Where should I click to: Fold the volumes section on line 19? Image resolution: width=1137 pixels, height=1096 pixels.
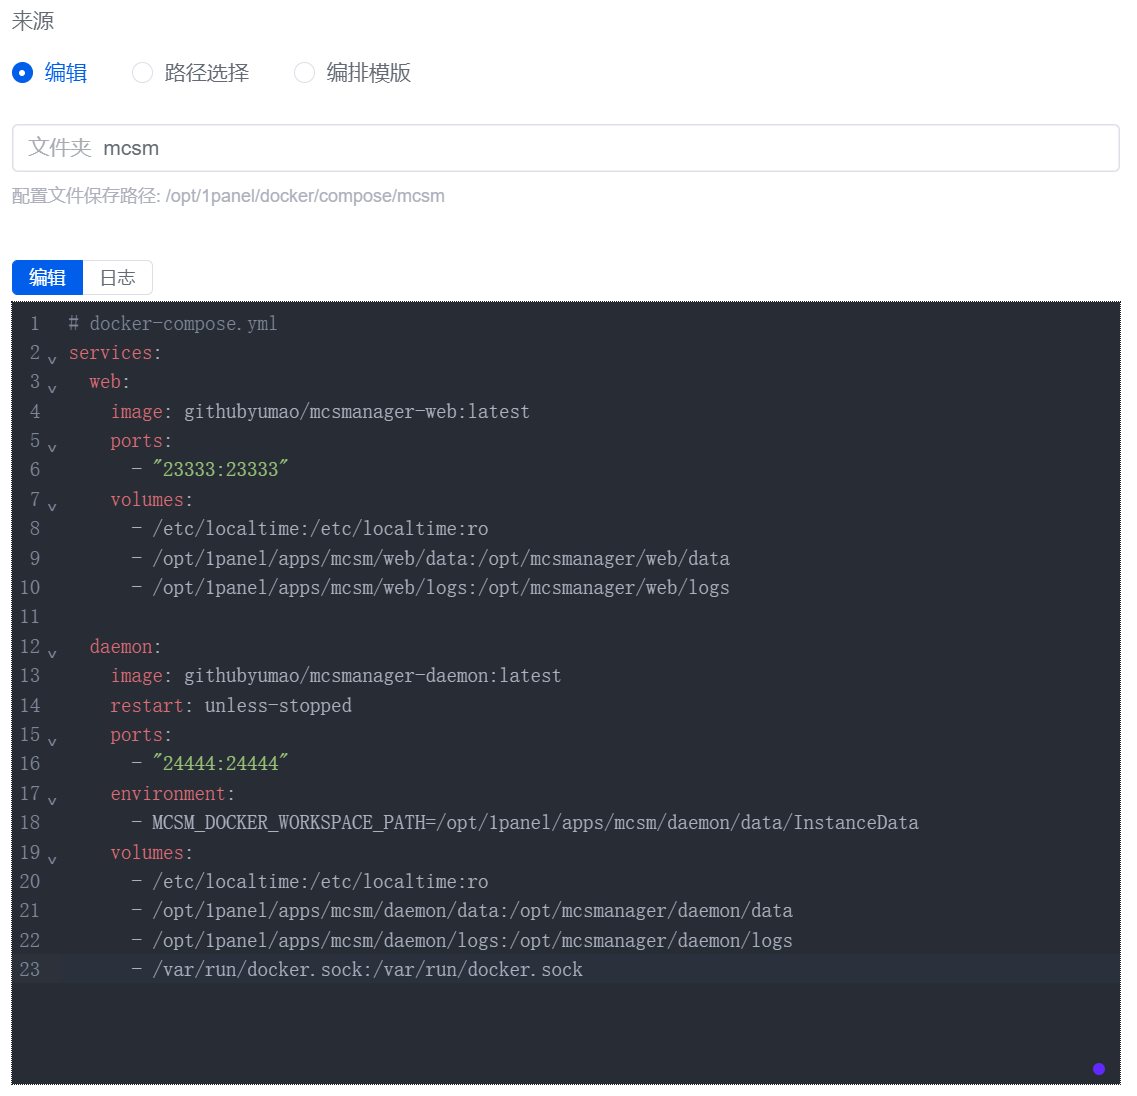click(x=52, y=860)
